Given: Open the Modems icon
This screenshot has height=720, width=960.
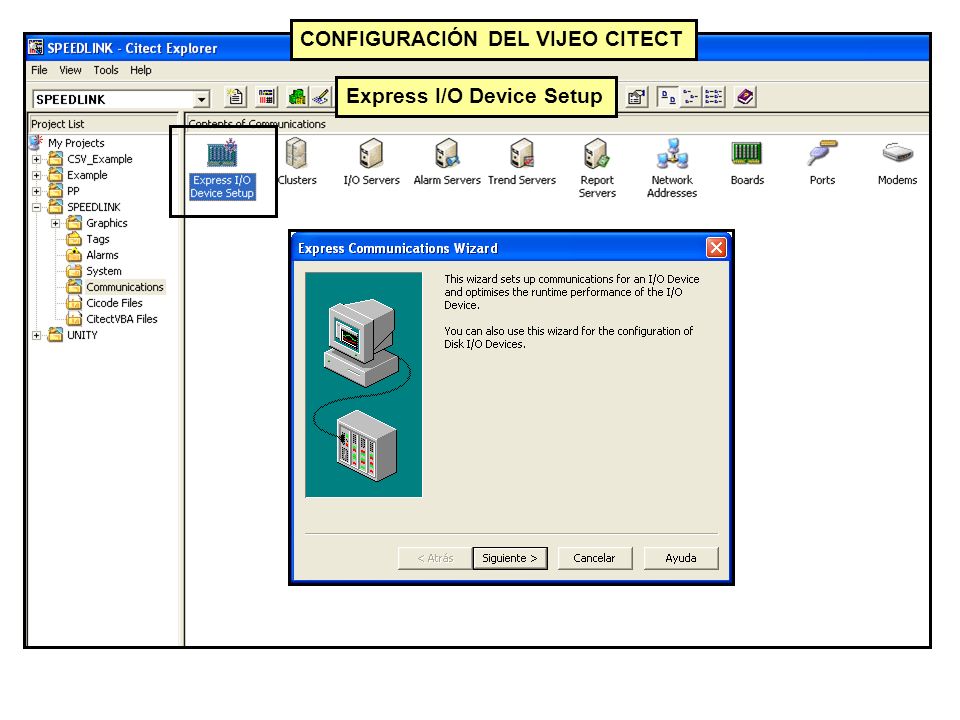Looking at the screenshot, I should [x=897, y=162].
